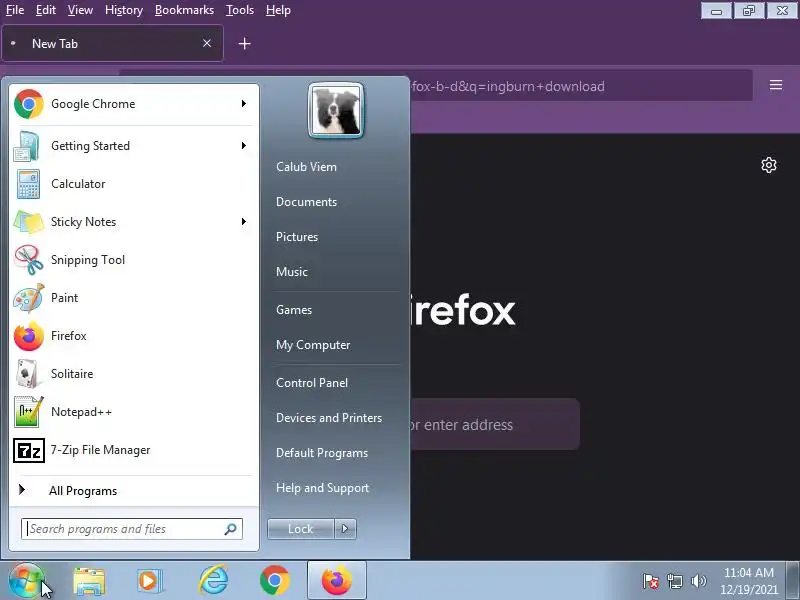This screenshot has height=600, width=800.
Task: Open Documents from the Start menu
Action: [306, 202]
